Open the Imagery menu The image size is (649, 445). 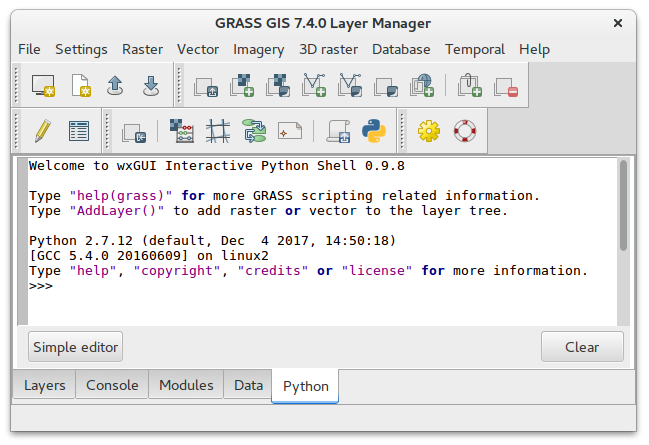point(259,49)
